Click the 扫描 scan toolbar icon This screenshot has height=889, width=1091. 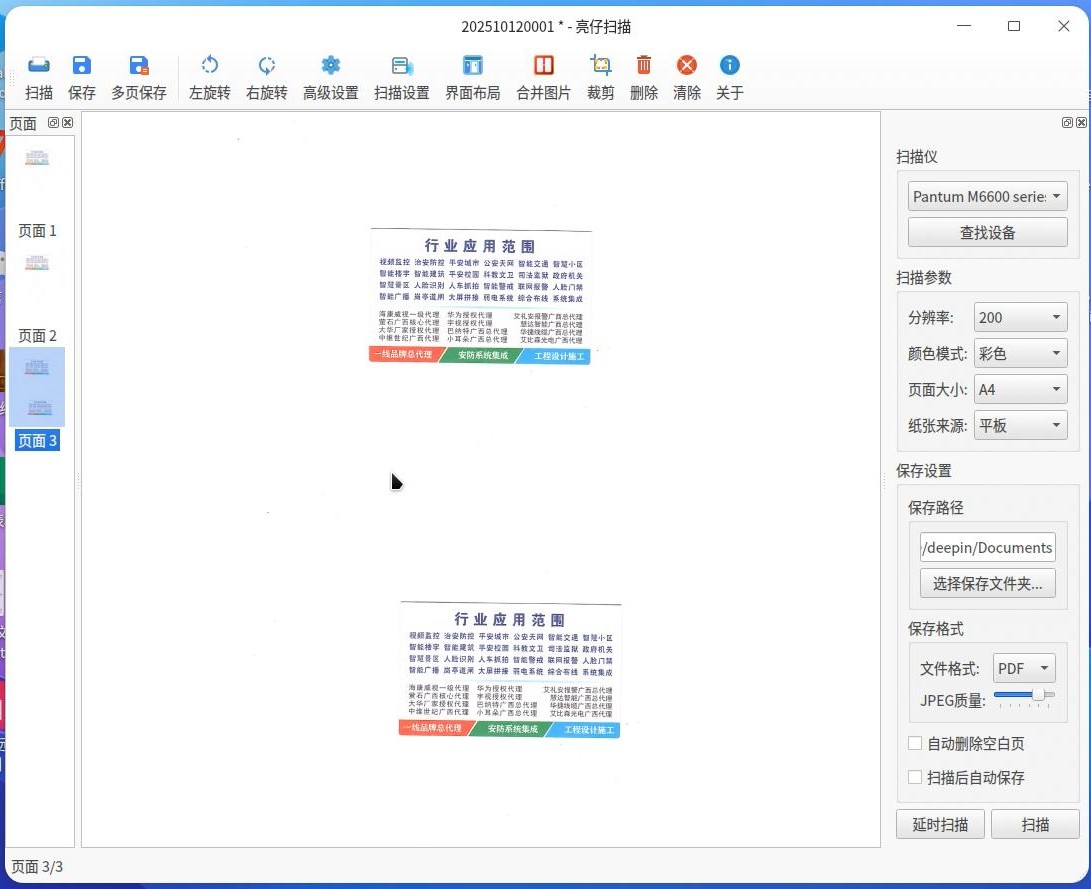(38, 77)
